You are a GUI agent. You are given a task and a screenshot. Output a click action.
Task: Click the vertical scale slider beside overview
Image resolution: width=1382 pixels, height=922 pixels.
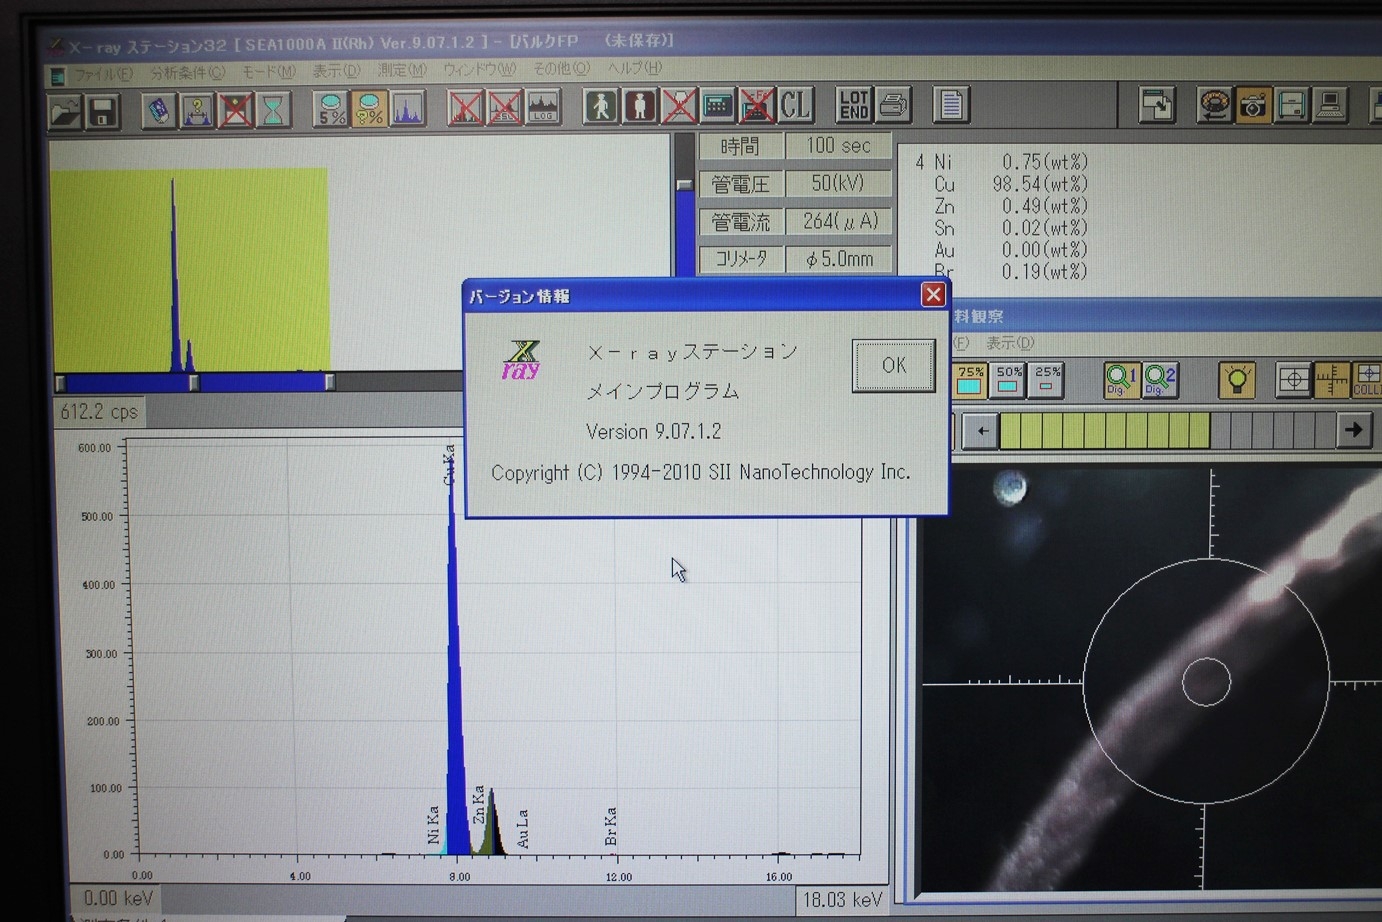684,184
